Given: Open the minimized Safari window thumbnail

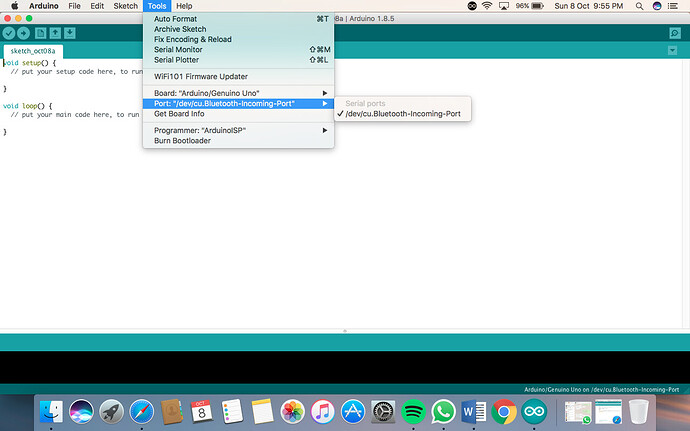Looking at the screenshot, I should 608,412.
